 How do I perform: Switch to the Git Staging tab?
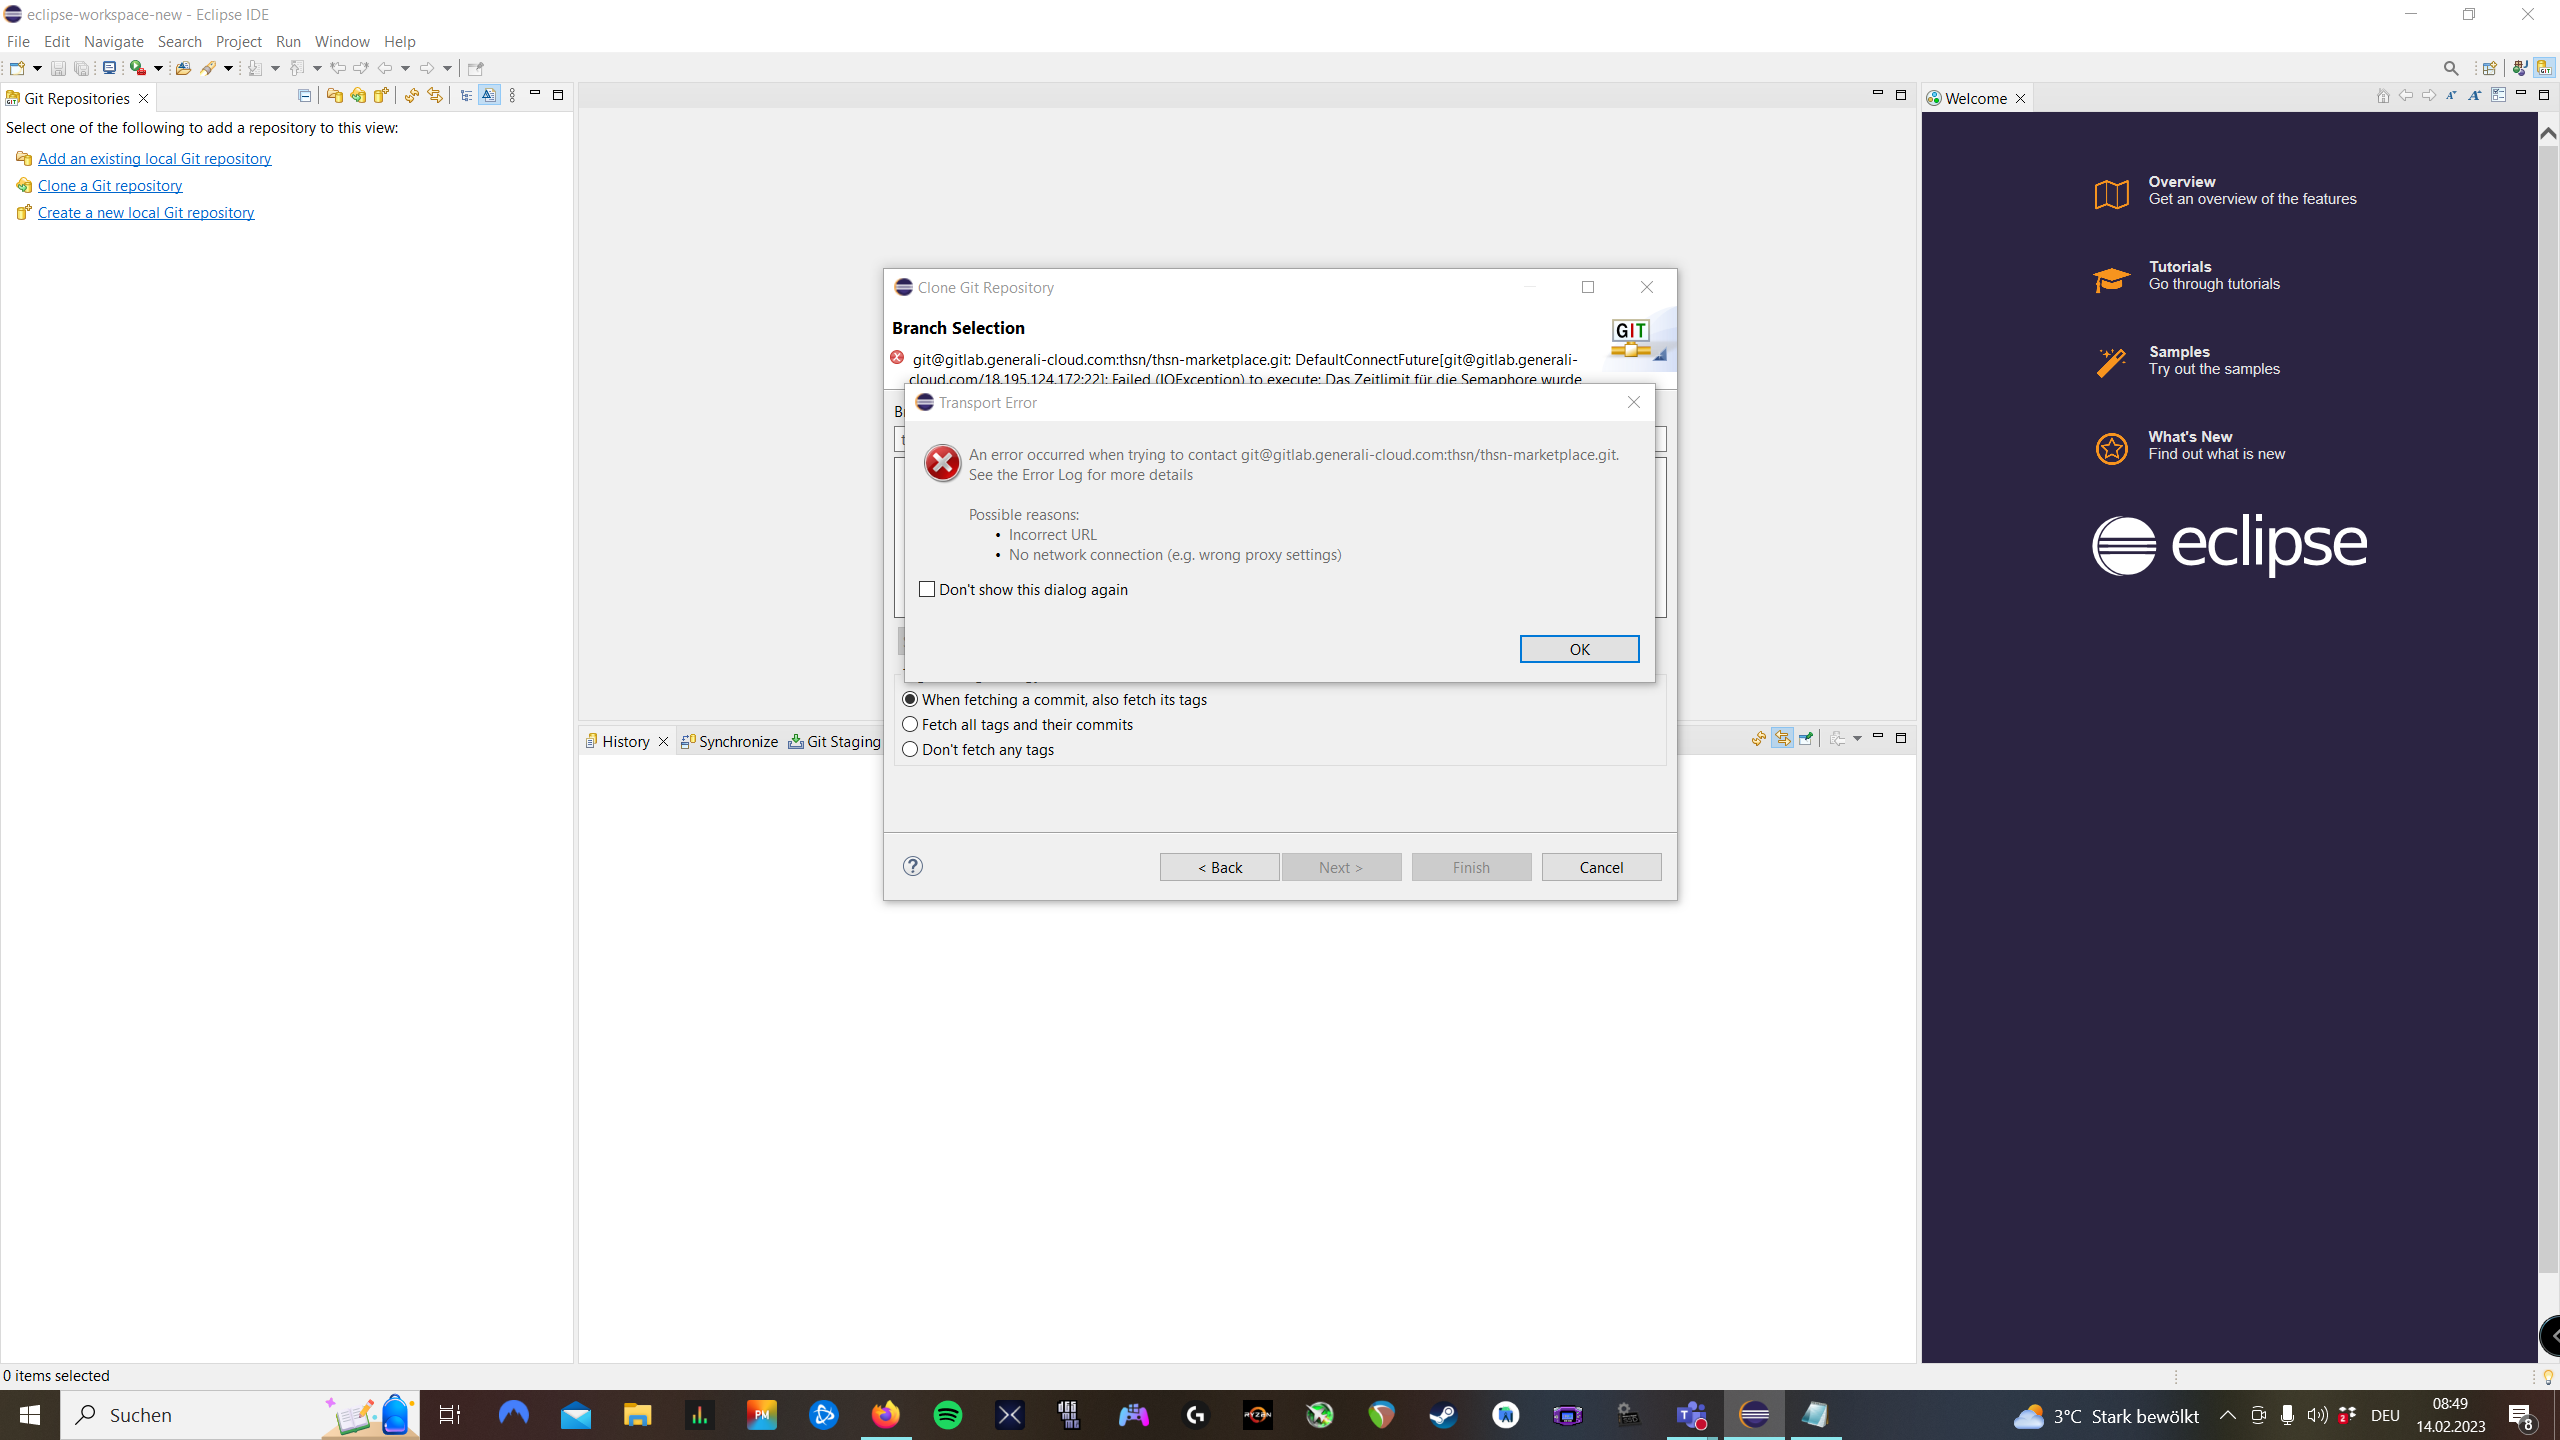(835, 741)
